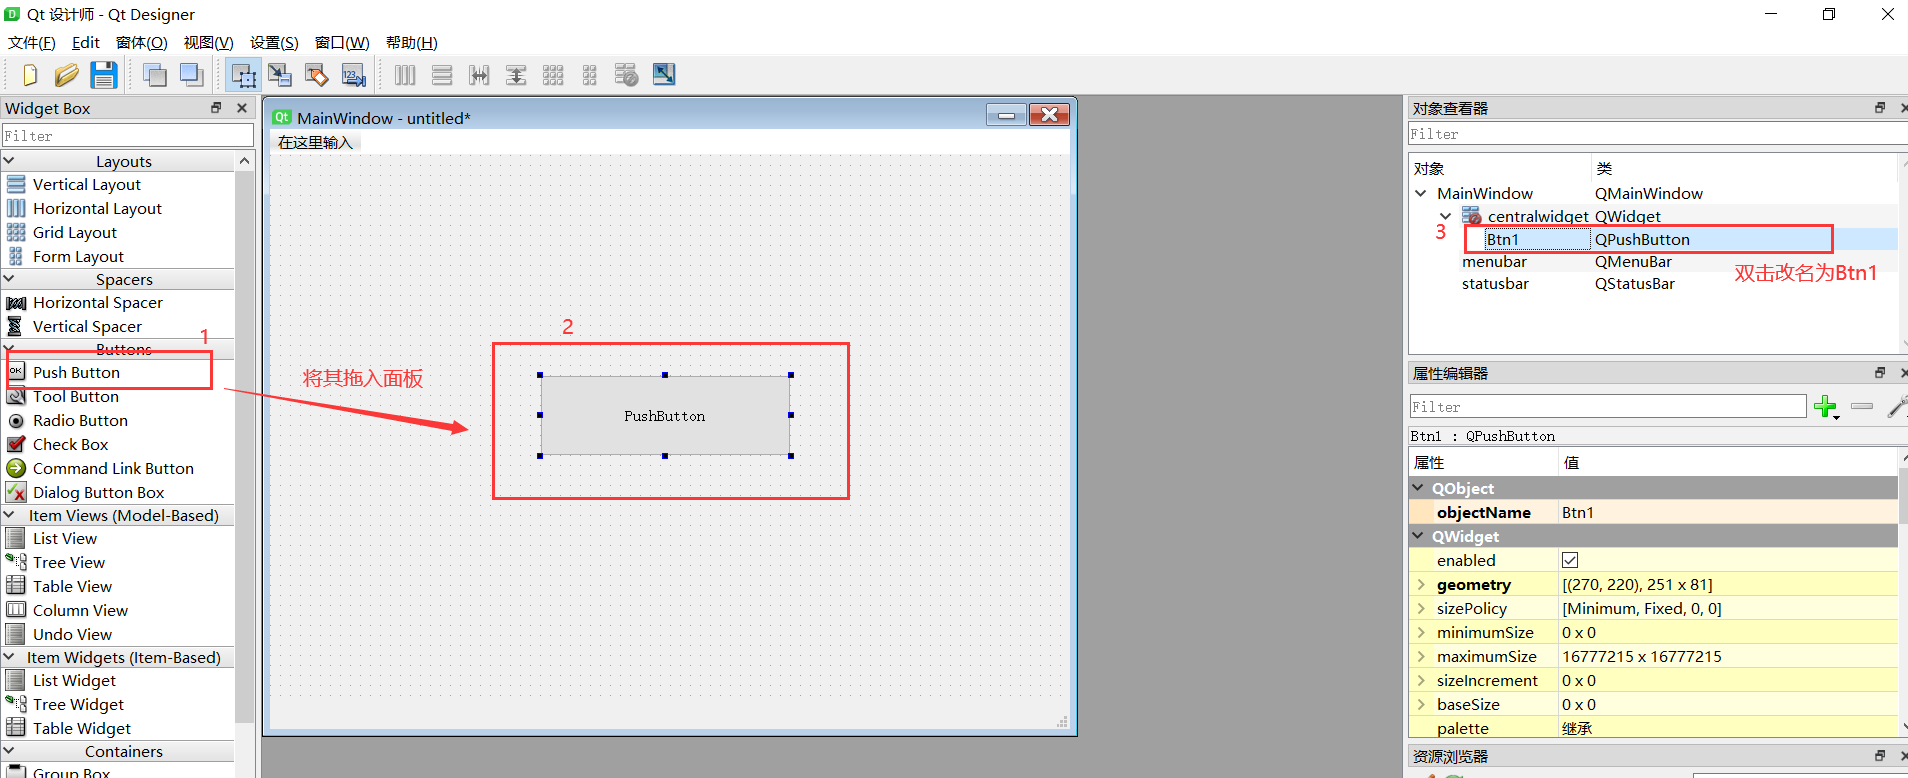Add dynamic property with green plus
Viewport: 1908px width, 778px height.
click(x=1826, y=407)
